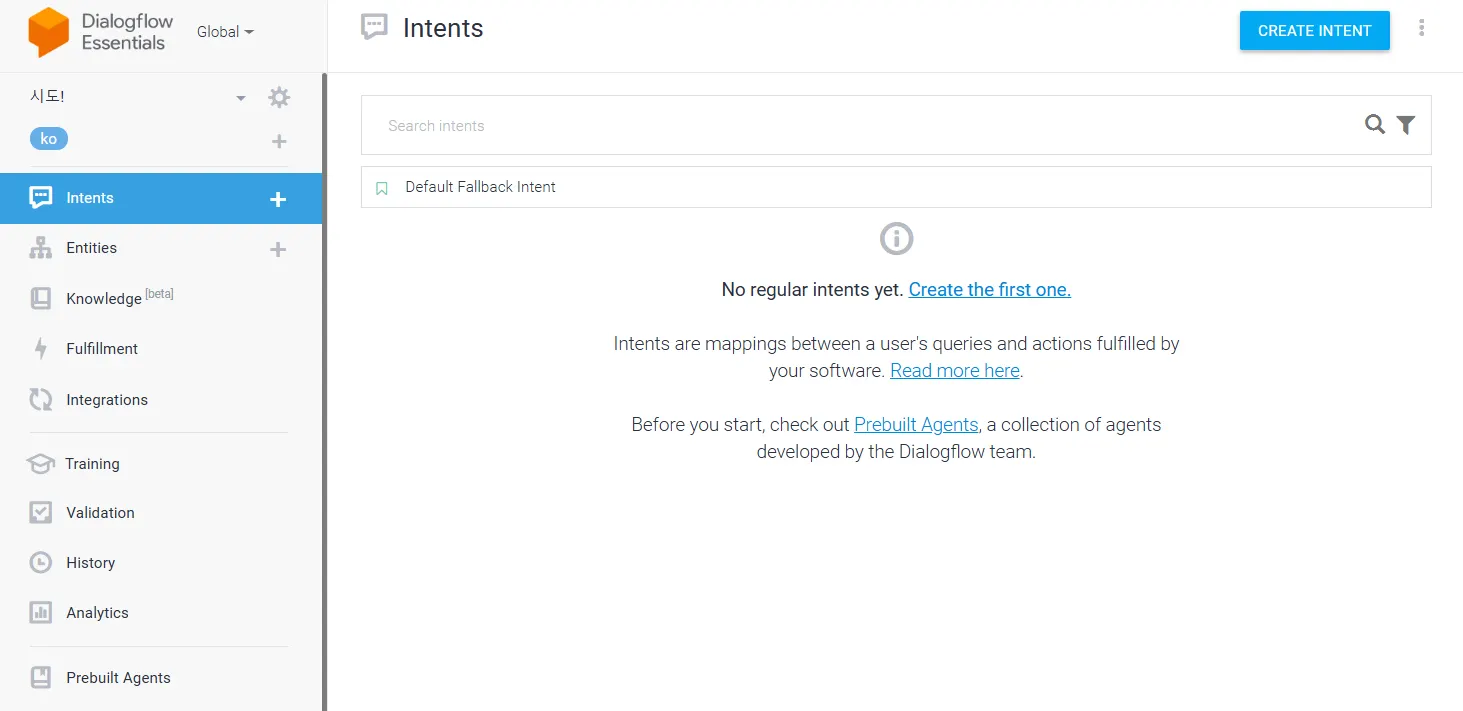
Task: Open the Integrations page
Action: [x=107, y=400]
